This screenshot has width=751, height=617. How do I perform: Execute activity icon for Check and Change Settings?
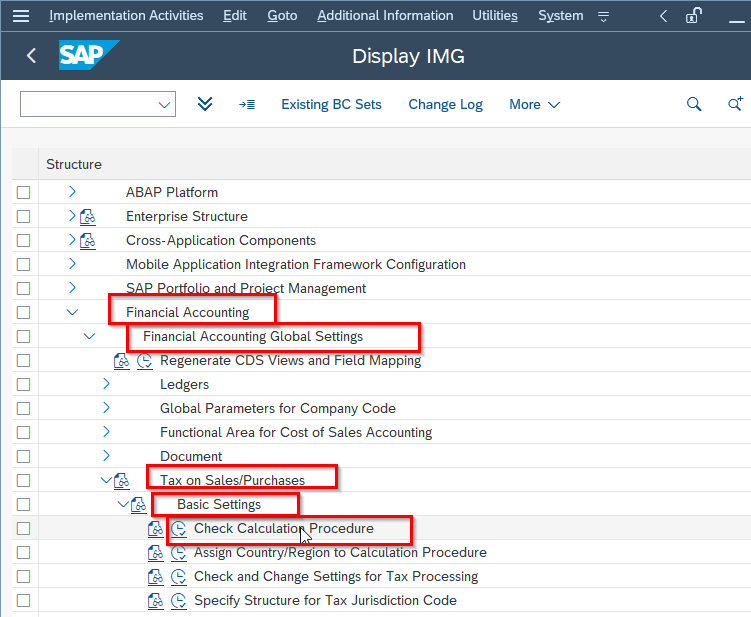pyautogui.click(x=179, y=576)
